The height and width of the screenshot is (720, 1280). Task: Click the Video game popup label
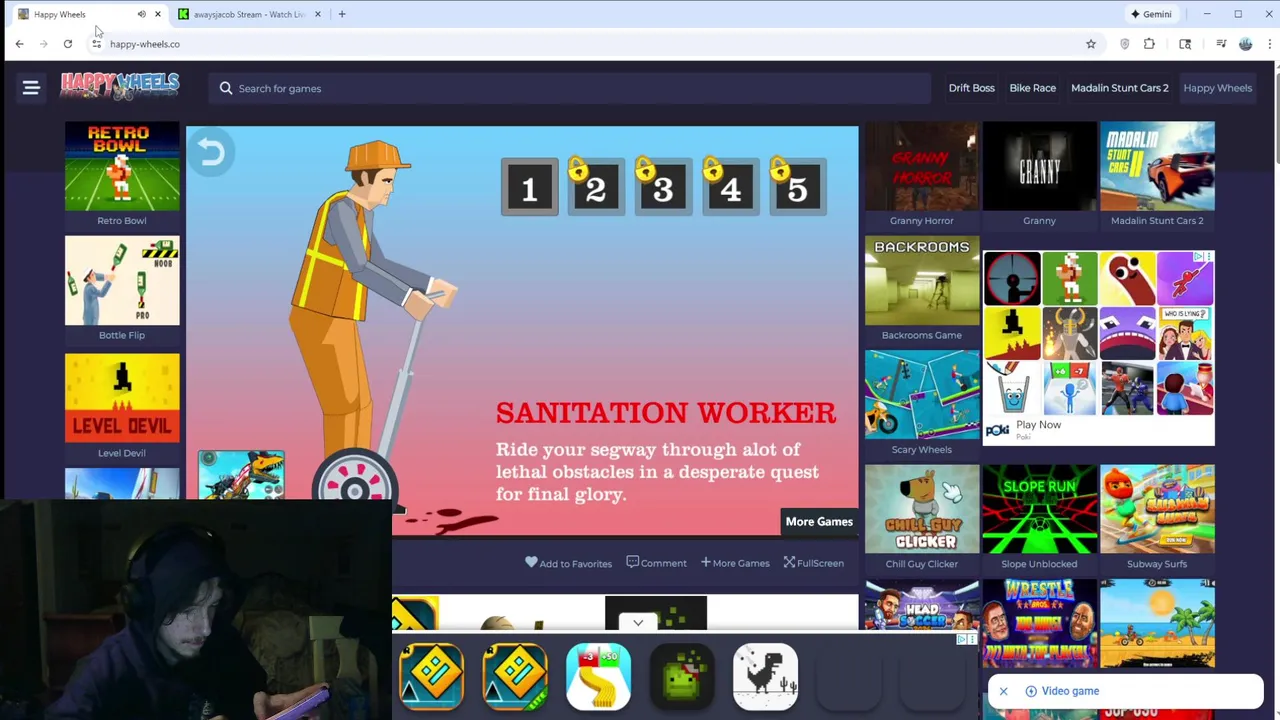(1070, 691)
